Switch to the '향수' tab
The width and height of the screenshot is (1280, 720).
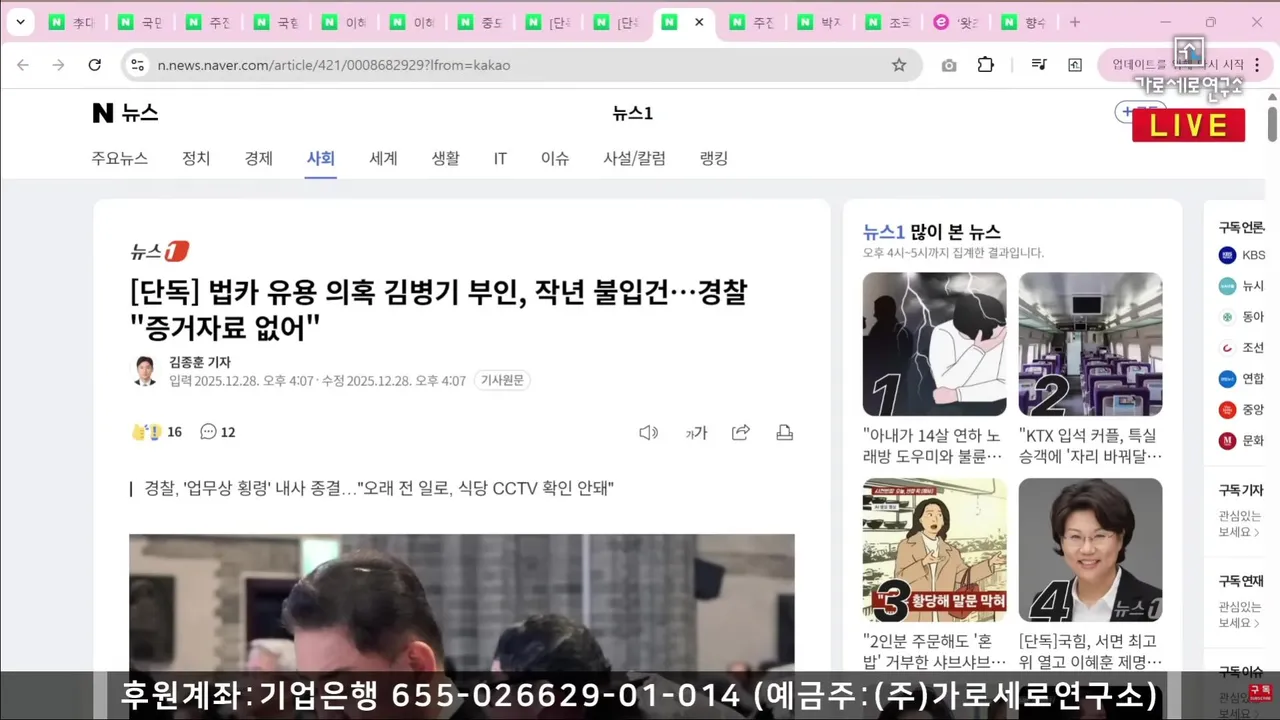tap(1023, 22)
